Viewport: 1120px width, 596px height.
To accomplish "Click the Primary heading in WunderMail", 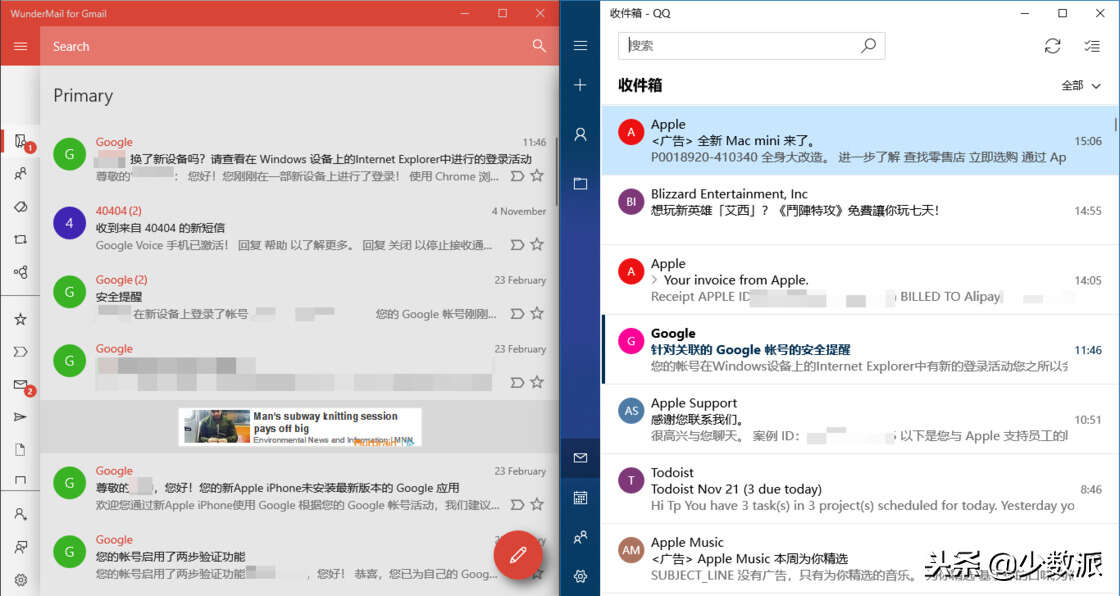I will 83,95.
